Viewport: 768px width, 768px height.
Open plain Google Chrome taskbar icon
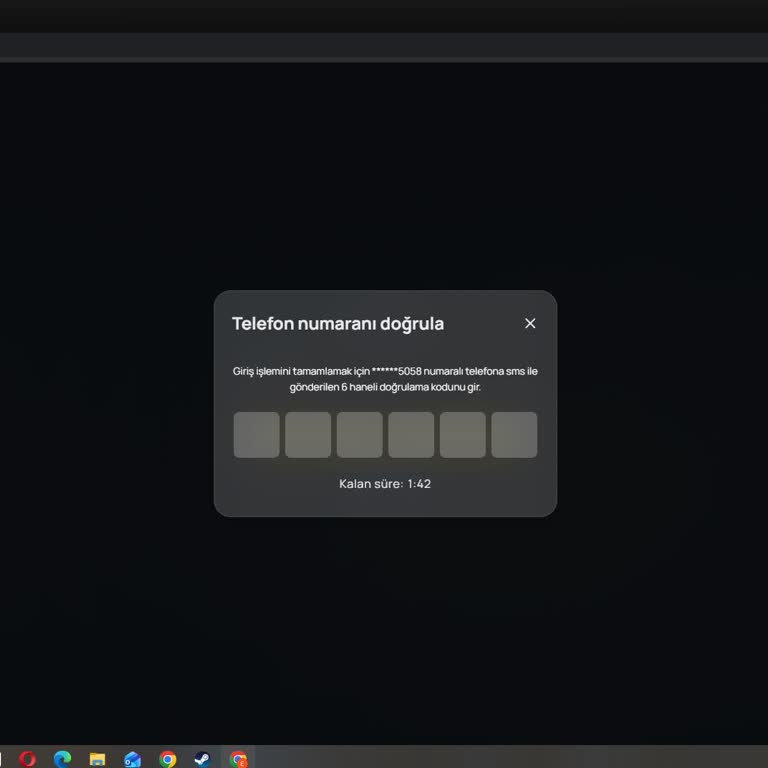[168, 759]
